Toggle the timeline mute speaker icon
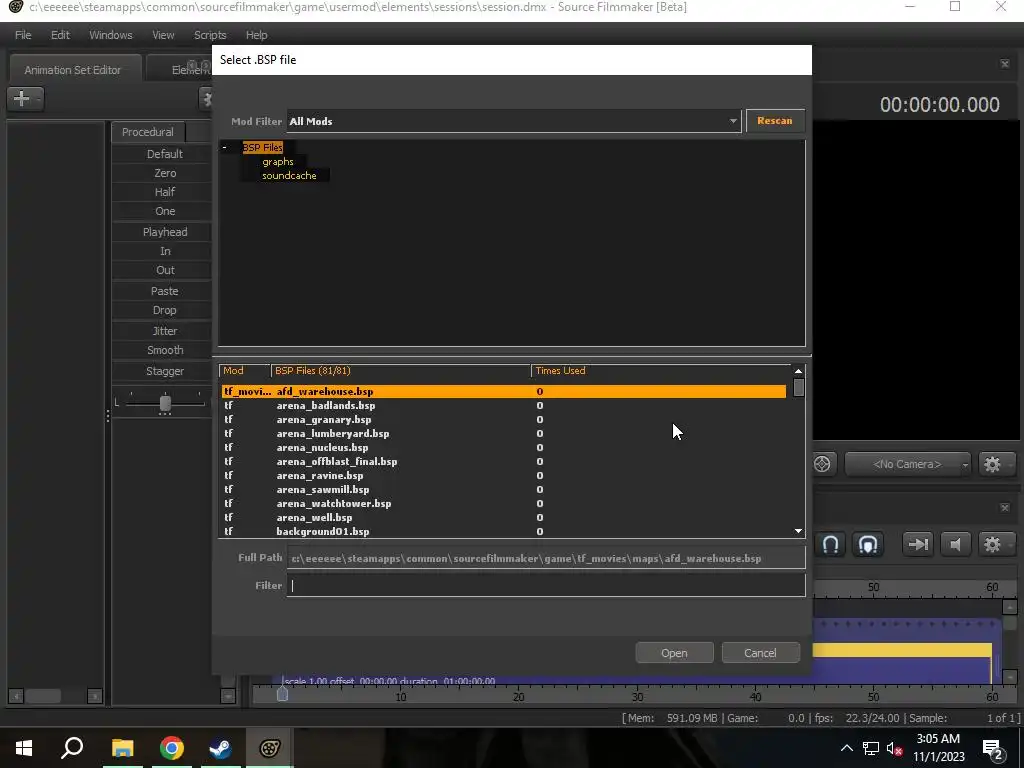 tap(955, 544)
